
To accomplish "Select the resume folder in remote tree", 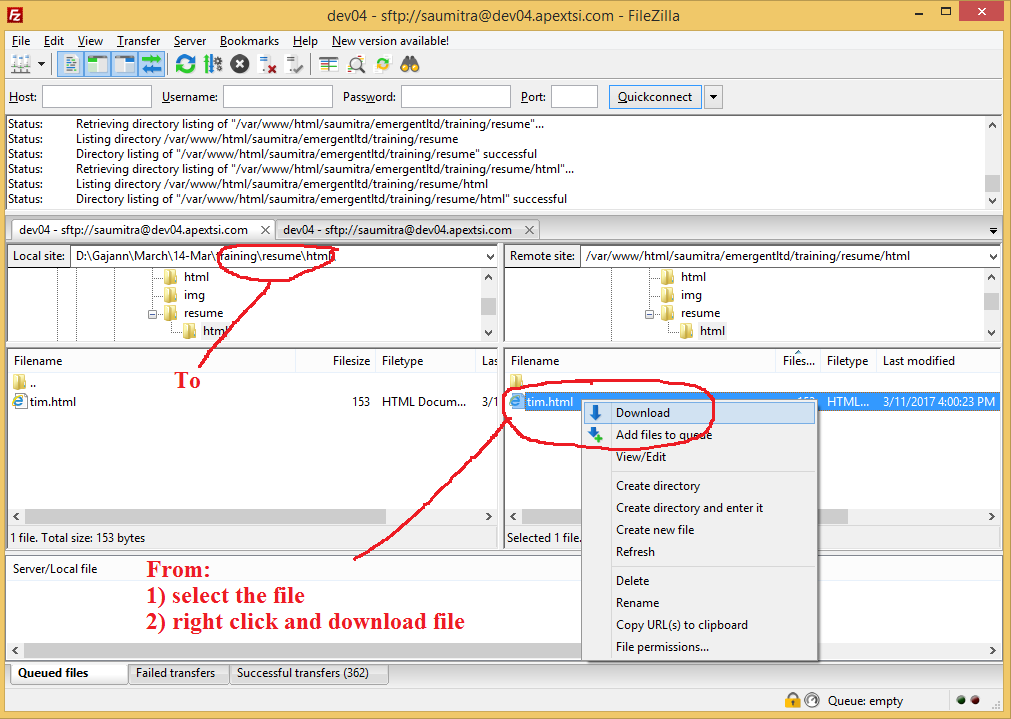I will pyautogui.click(x=700, y=313).
